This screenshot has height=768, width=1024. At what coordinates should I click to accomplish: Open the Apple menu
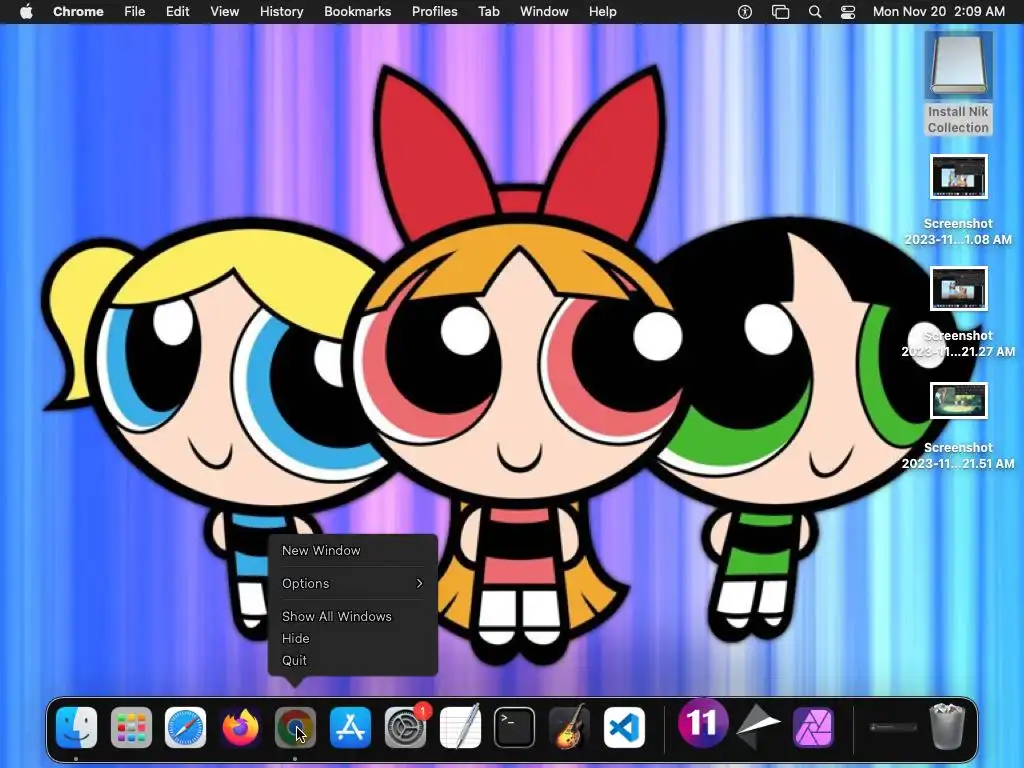[26, 12]
